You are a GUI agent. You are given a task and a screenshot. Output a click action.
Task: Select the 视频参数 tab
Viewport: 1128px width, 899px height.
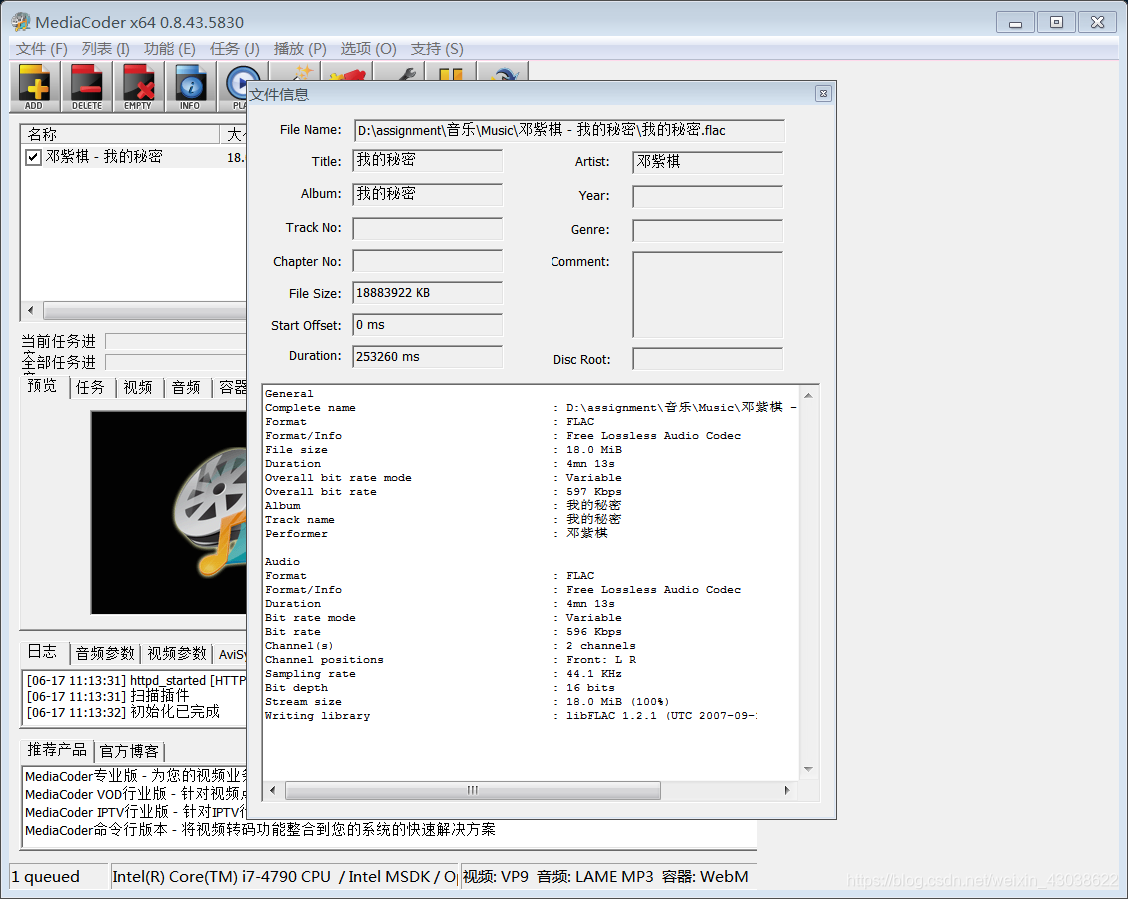click(x=177, y=654)
